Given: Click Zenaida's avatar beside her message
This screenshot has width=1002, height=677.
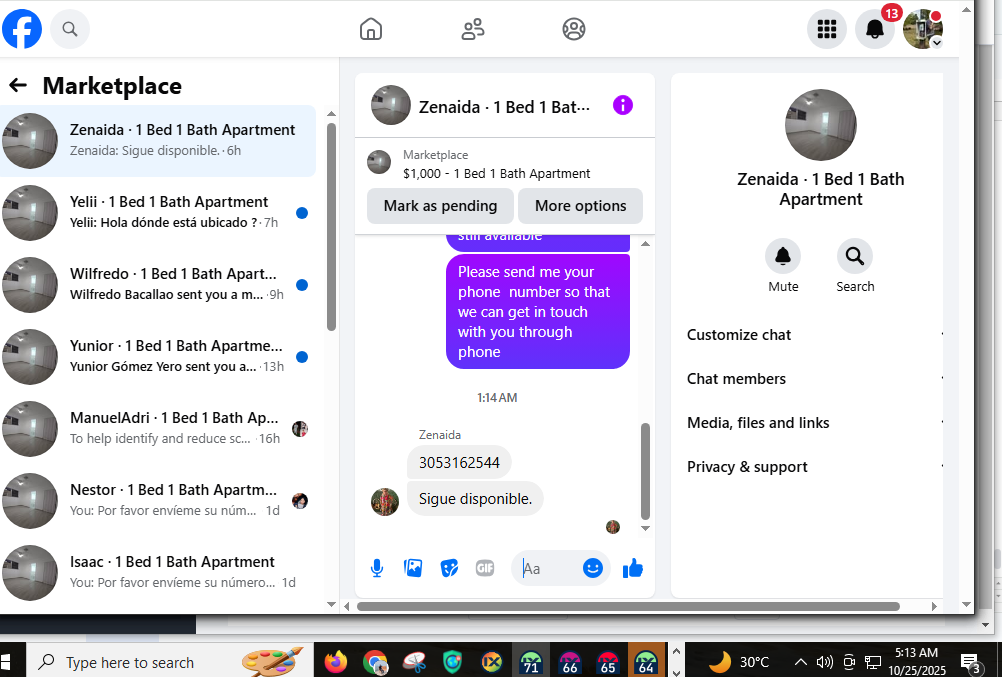Looking at the screenshot, I should [385, 502].
